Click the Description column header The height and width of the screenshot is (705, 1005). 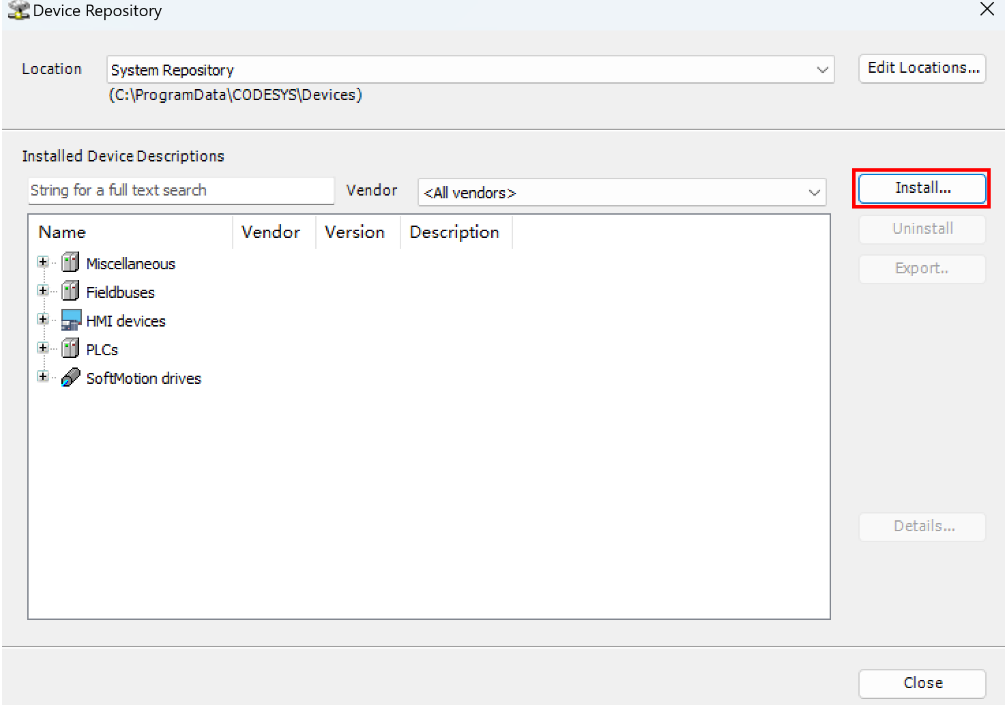point(455,232)
